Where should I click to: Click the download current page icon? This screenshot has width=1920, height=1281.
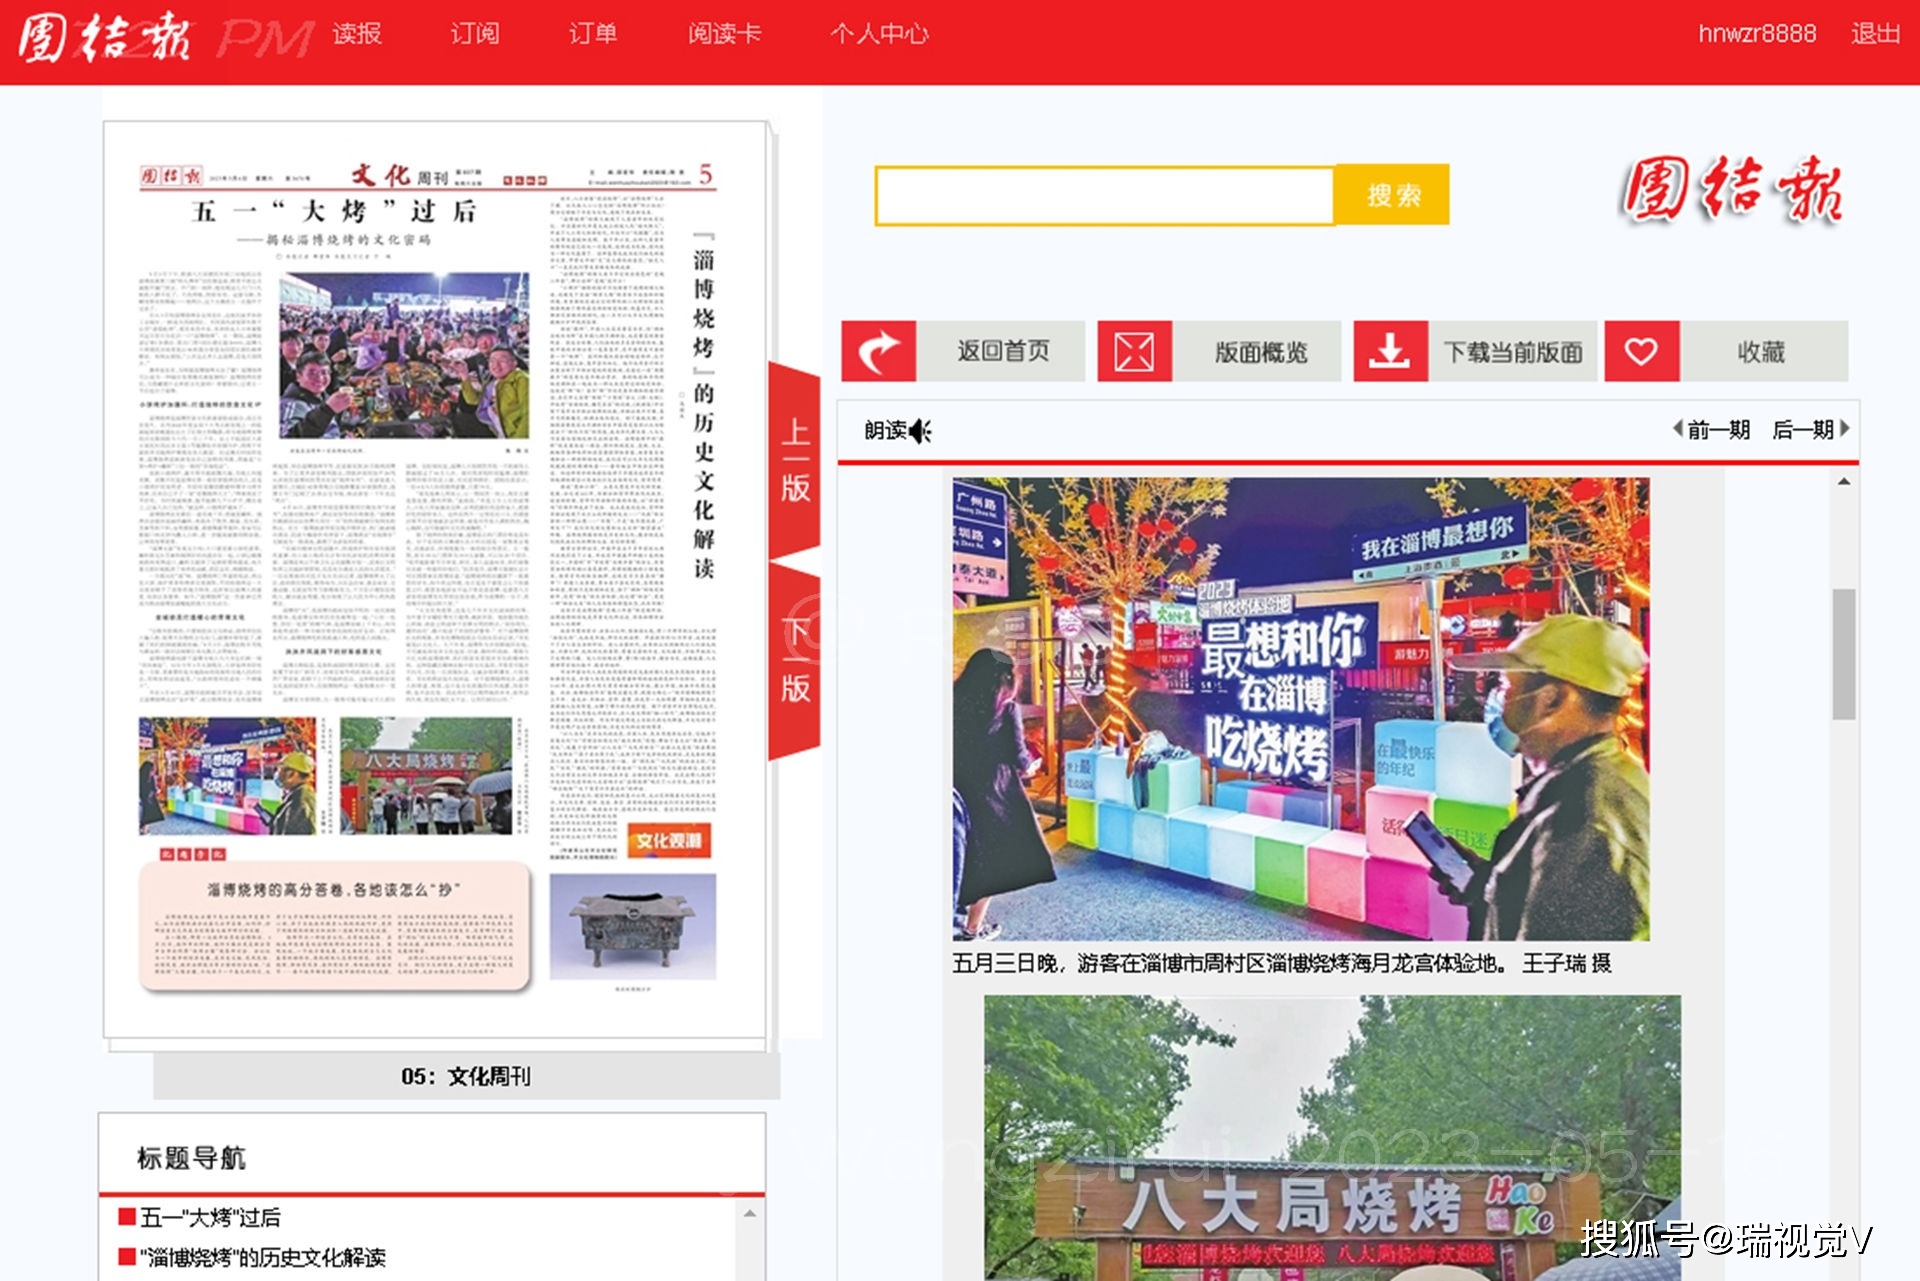click(1390, 351)
